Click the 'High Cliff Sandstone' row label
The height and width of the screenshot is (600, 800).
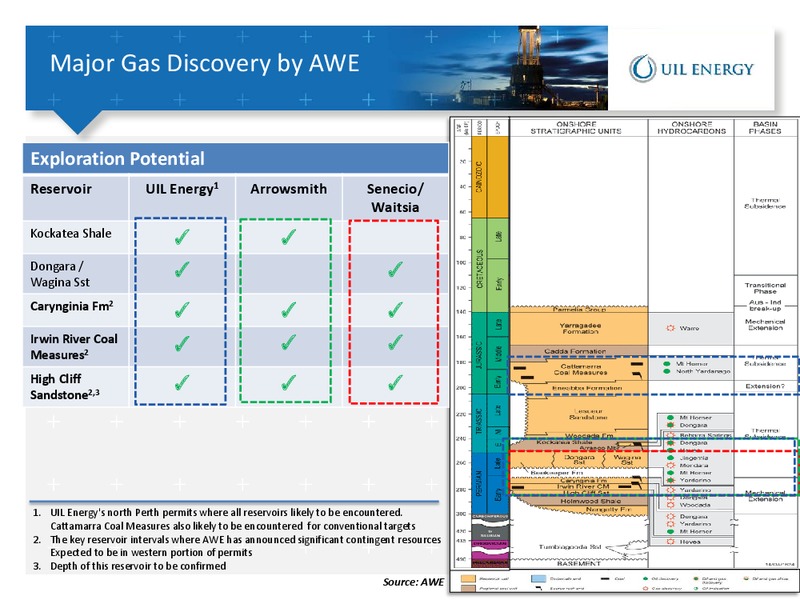pos(65,387)
